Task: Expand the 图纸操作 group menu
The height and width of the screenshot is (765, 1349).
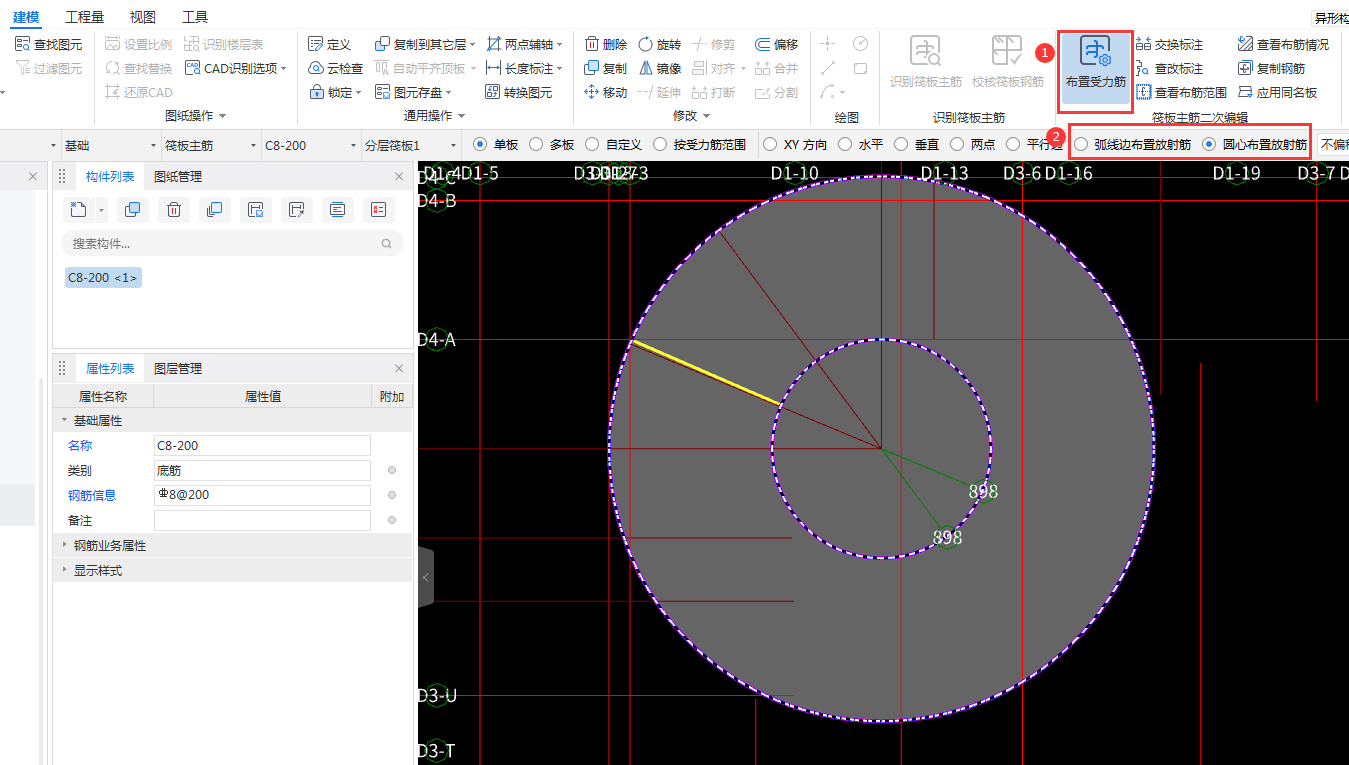Action: [196, 116]
